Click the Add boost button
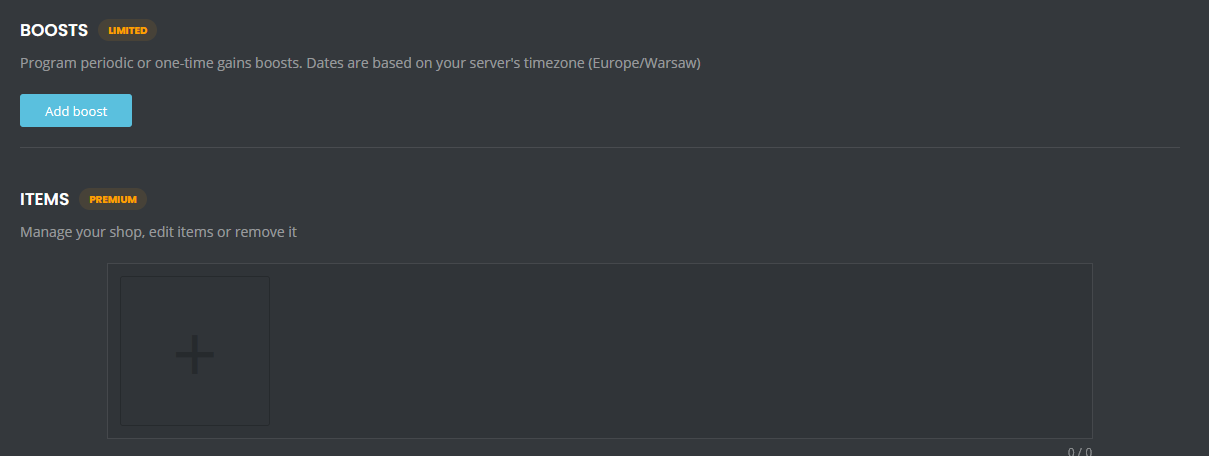The height and width of the screenshot is (456, 1209). (x=76, y=111)
